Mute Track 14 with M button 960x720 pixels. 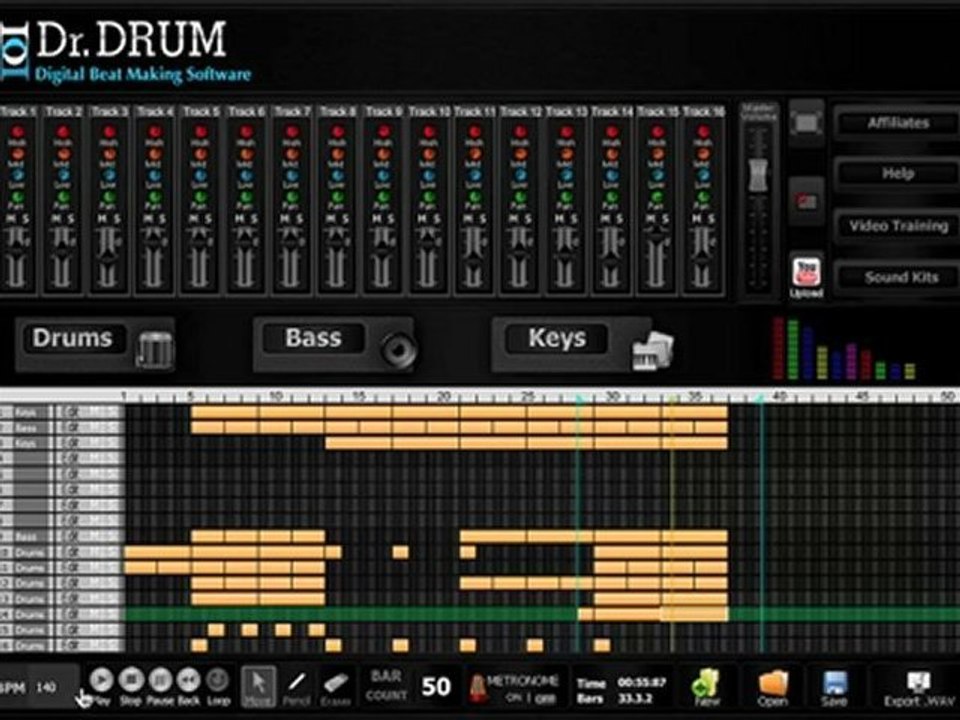point(605,219)
